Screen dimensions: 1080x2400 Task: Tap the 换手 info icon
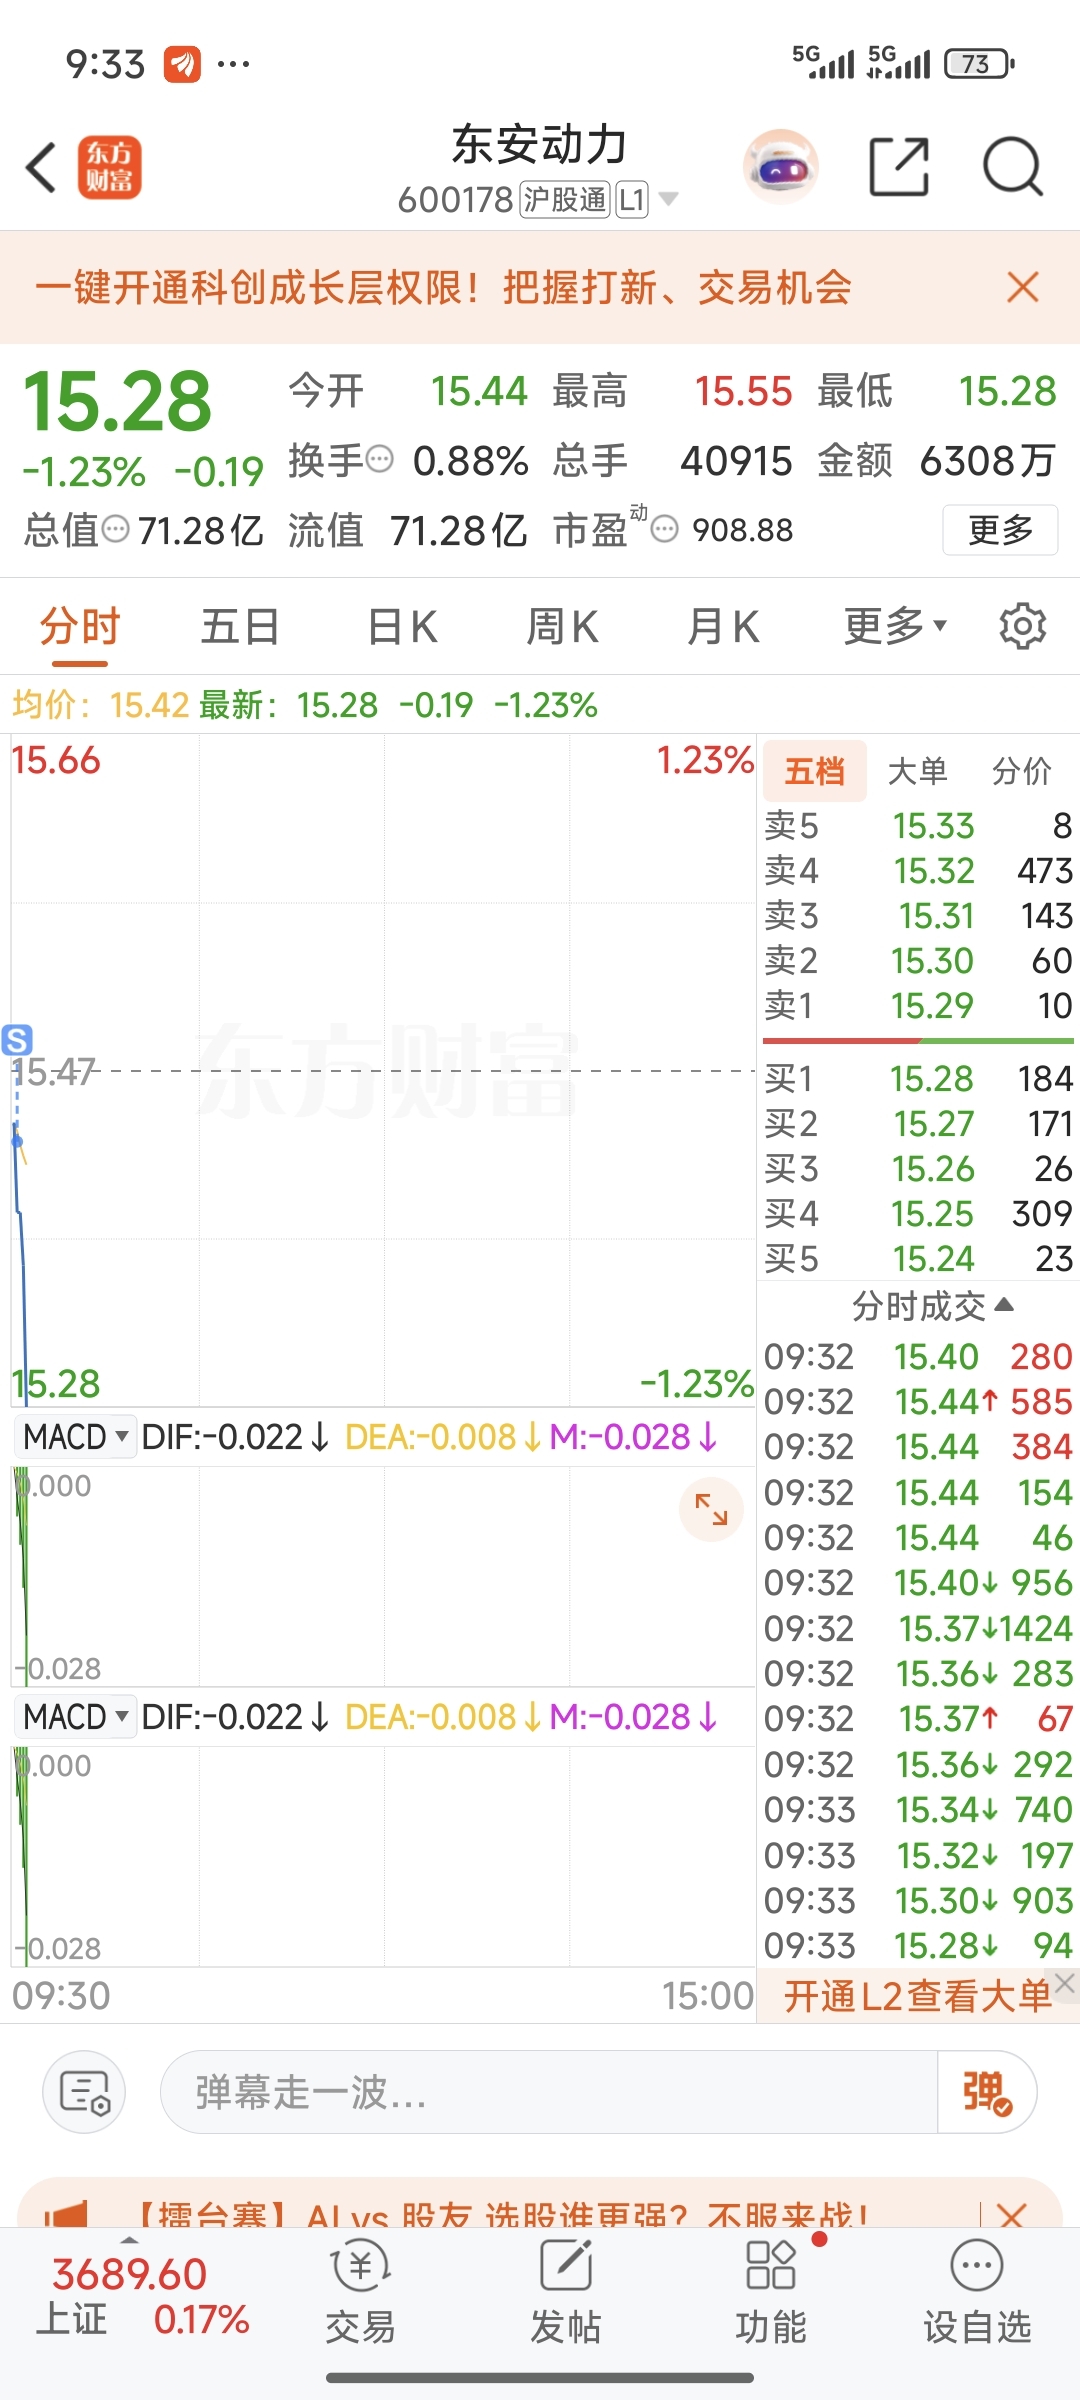[x=380, y=460]
